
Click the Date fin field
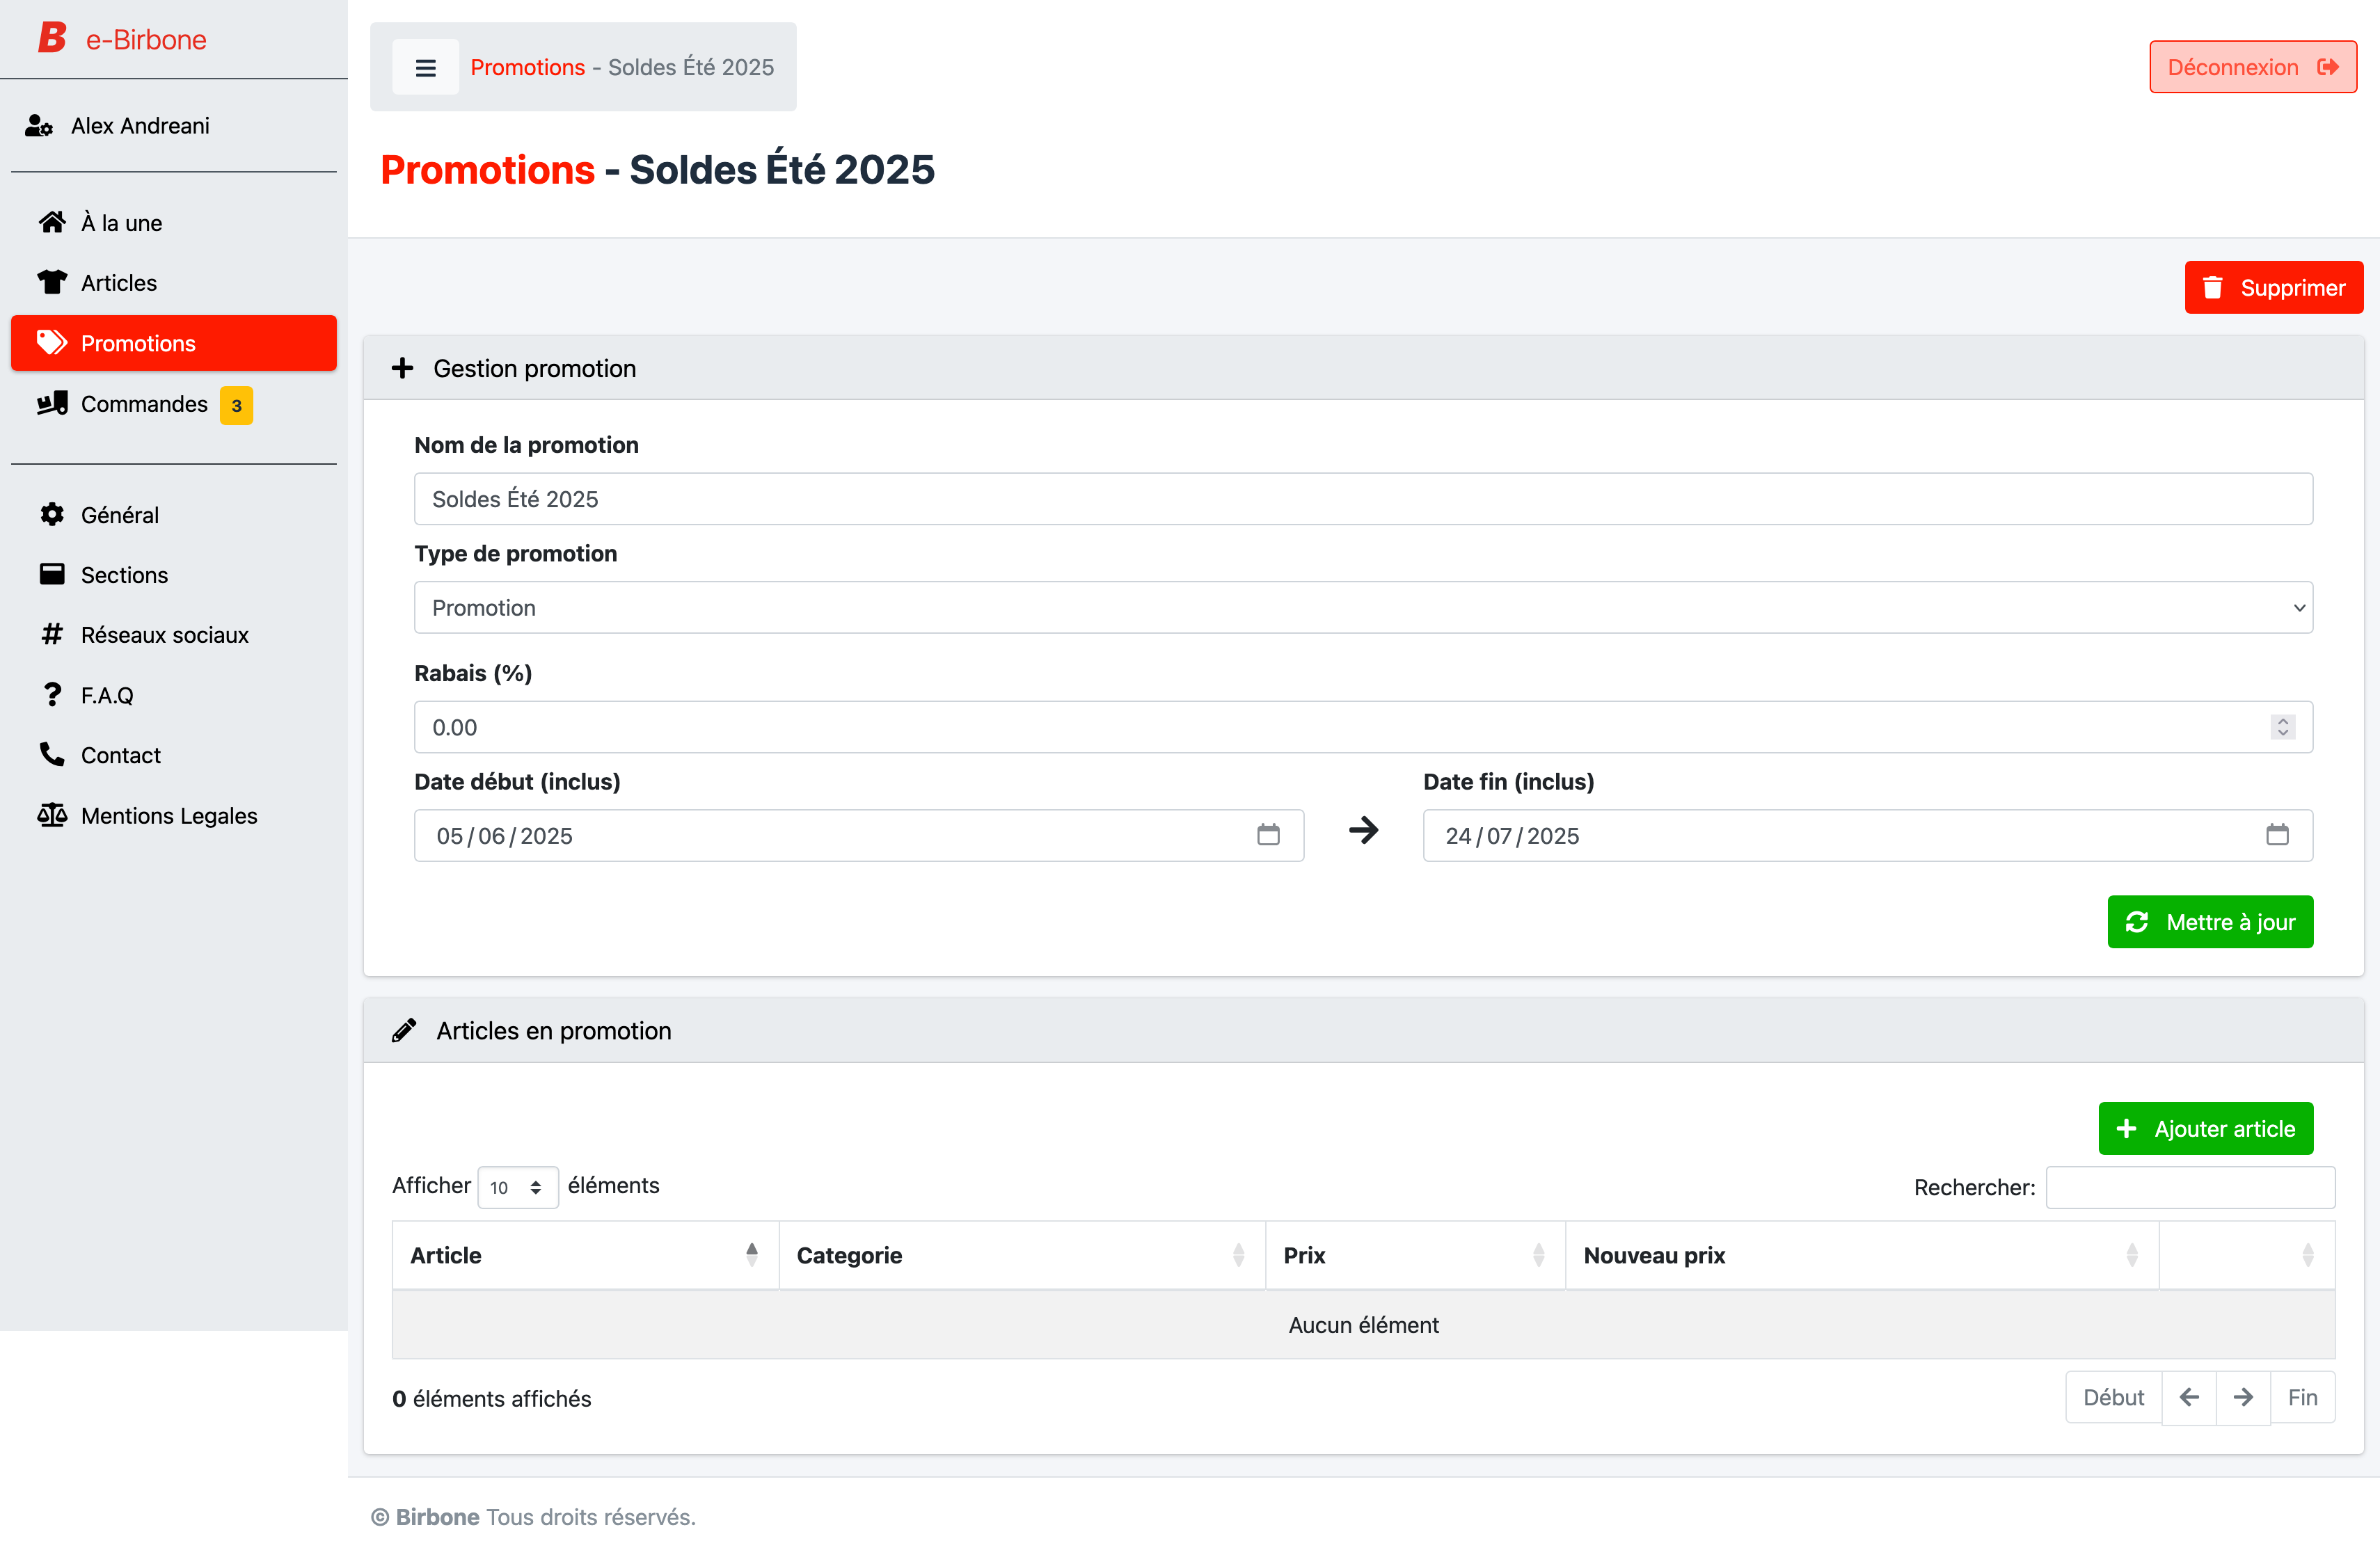click(1867, 836)
